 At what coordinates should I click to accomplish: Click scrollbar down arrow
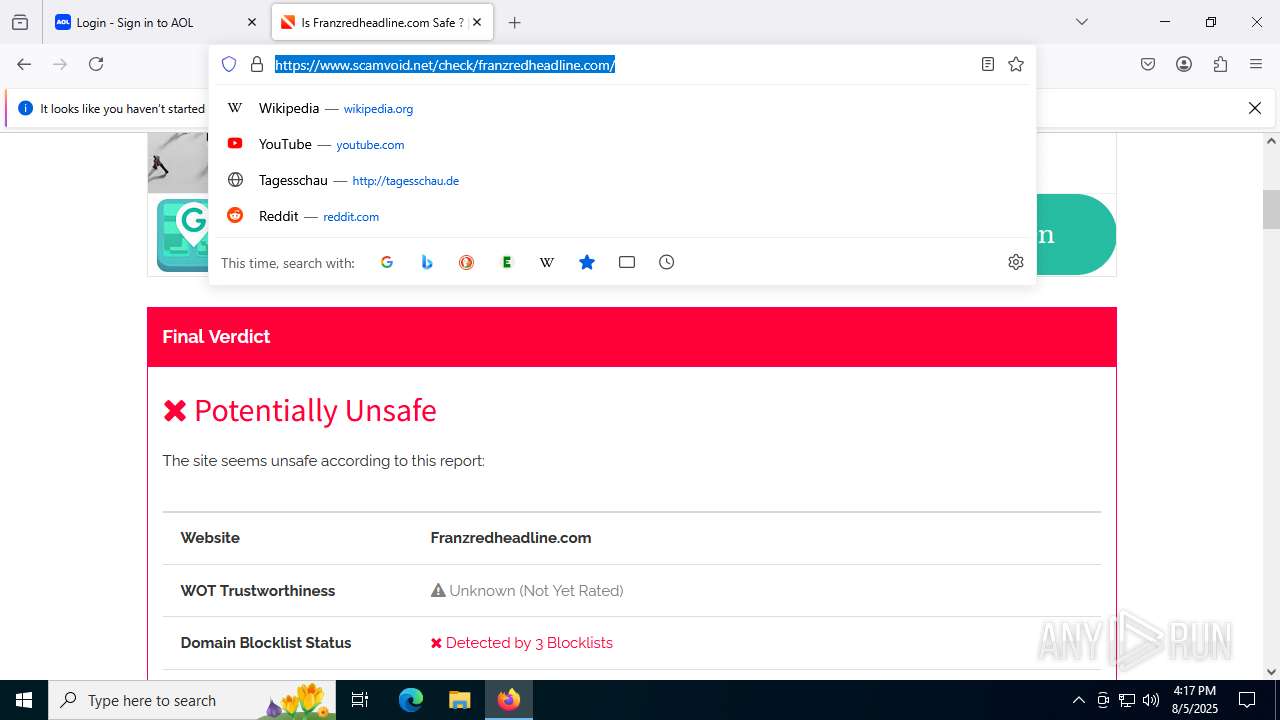pos(1271,672)
